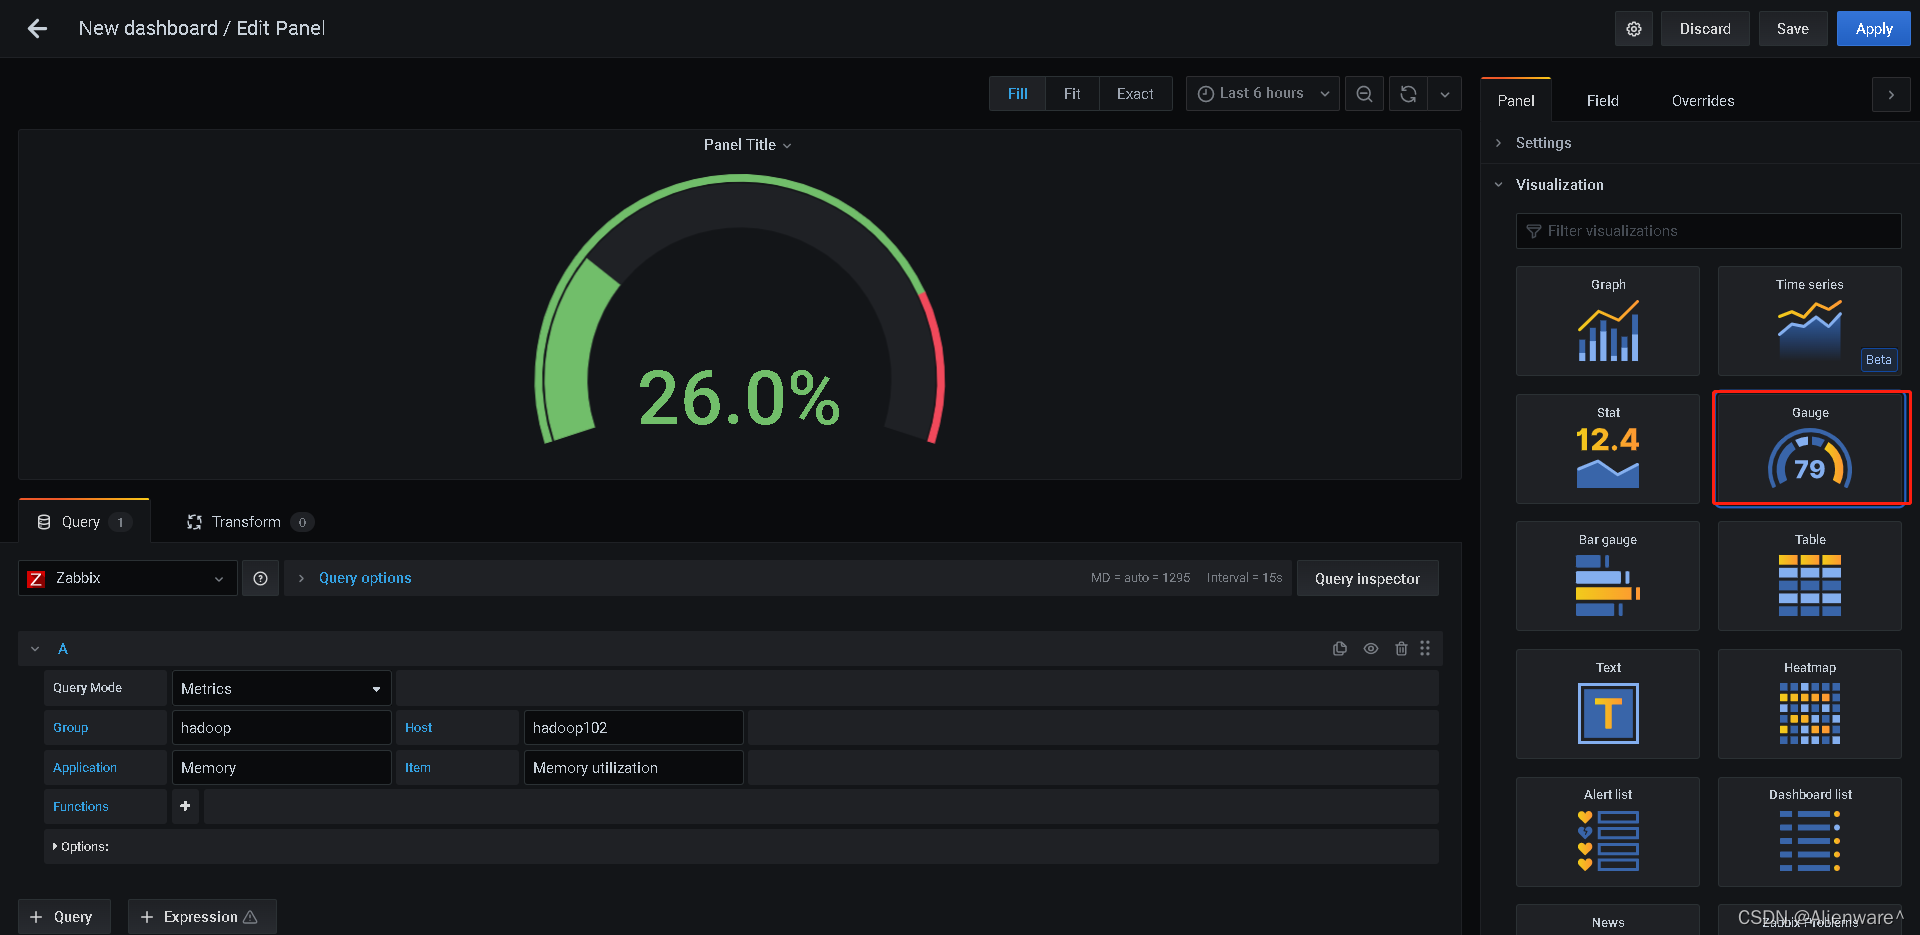Go back using the arrow icon
The image size is (1920, 935).
click(38, 29)
